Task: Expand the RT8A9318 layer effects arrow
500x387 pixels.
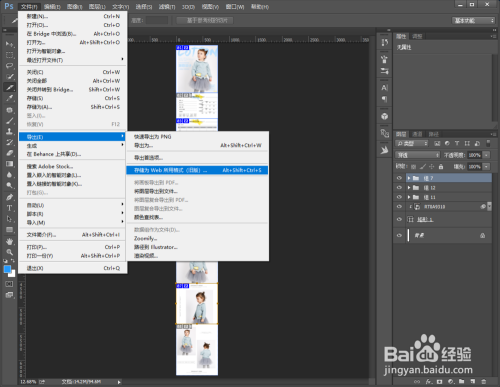Action: 489,207
